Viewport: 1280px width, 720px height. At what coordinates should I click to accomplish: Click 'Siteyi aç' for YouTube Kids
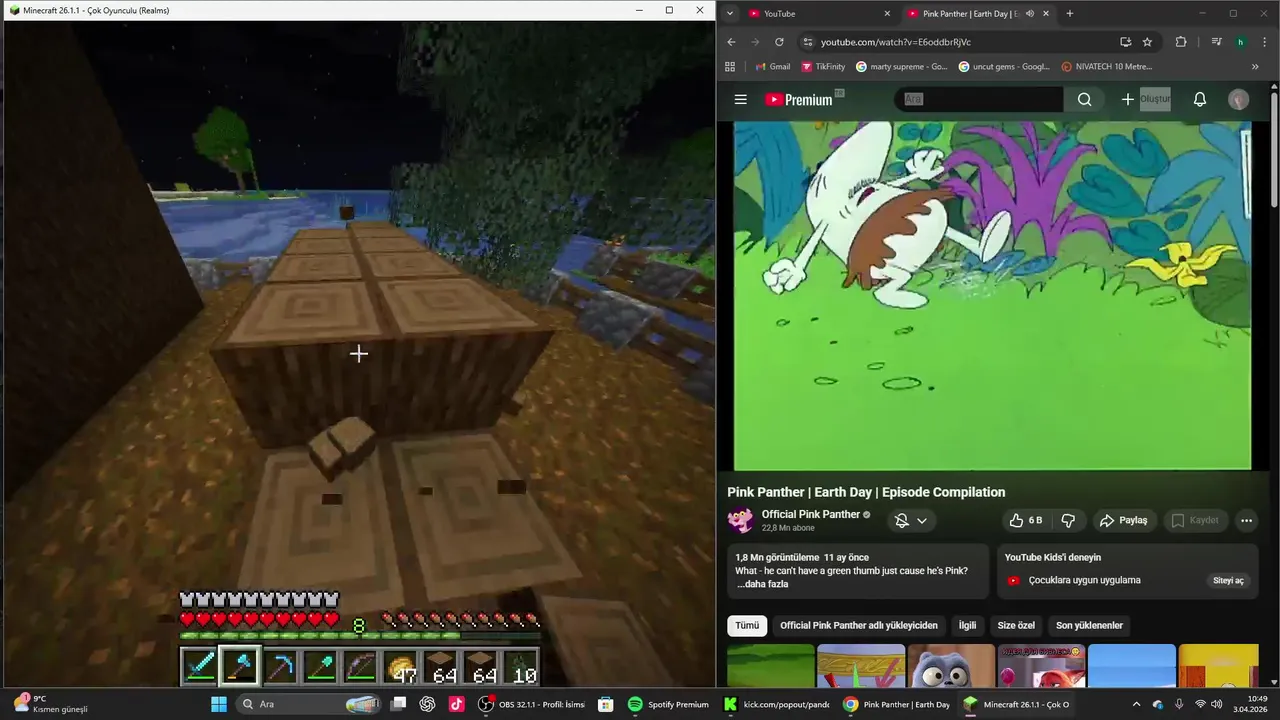tap(1228, 580)
